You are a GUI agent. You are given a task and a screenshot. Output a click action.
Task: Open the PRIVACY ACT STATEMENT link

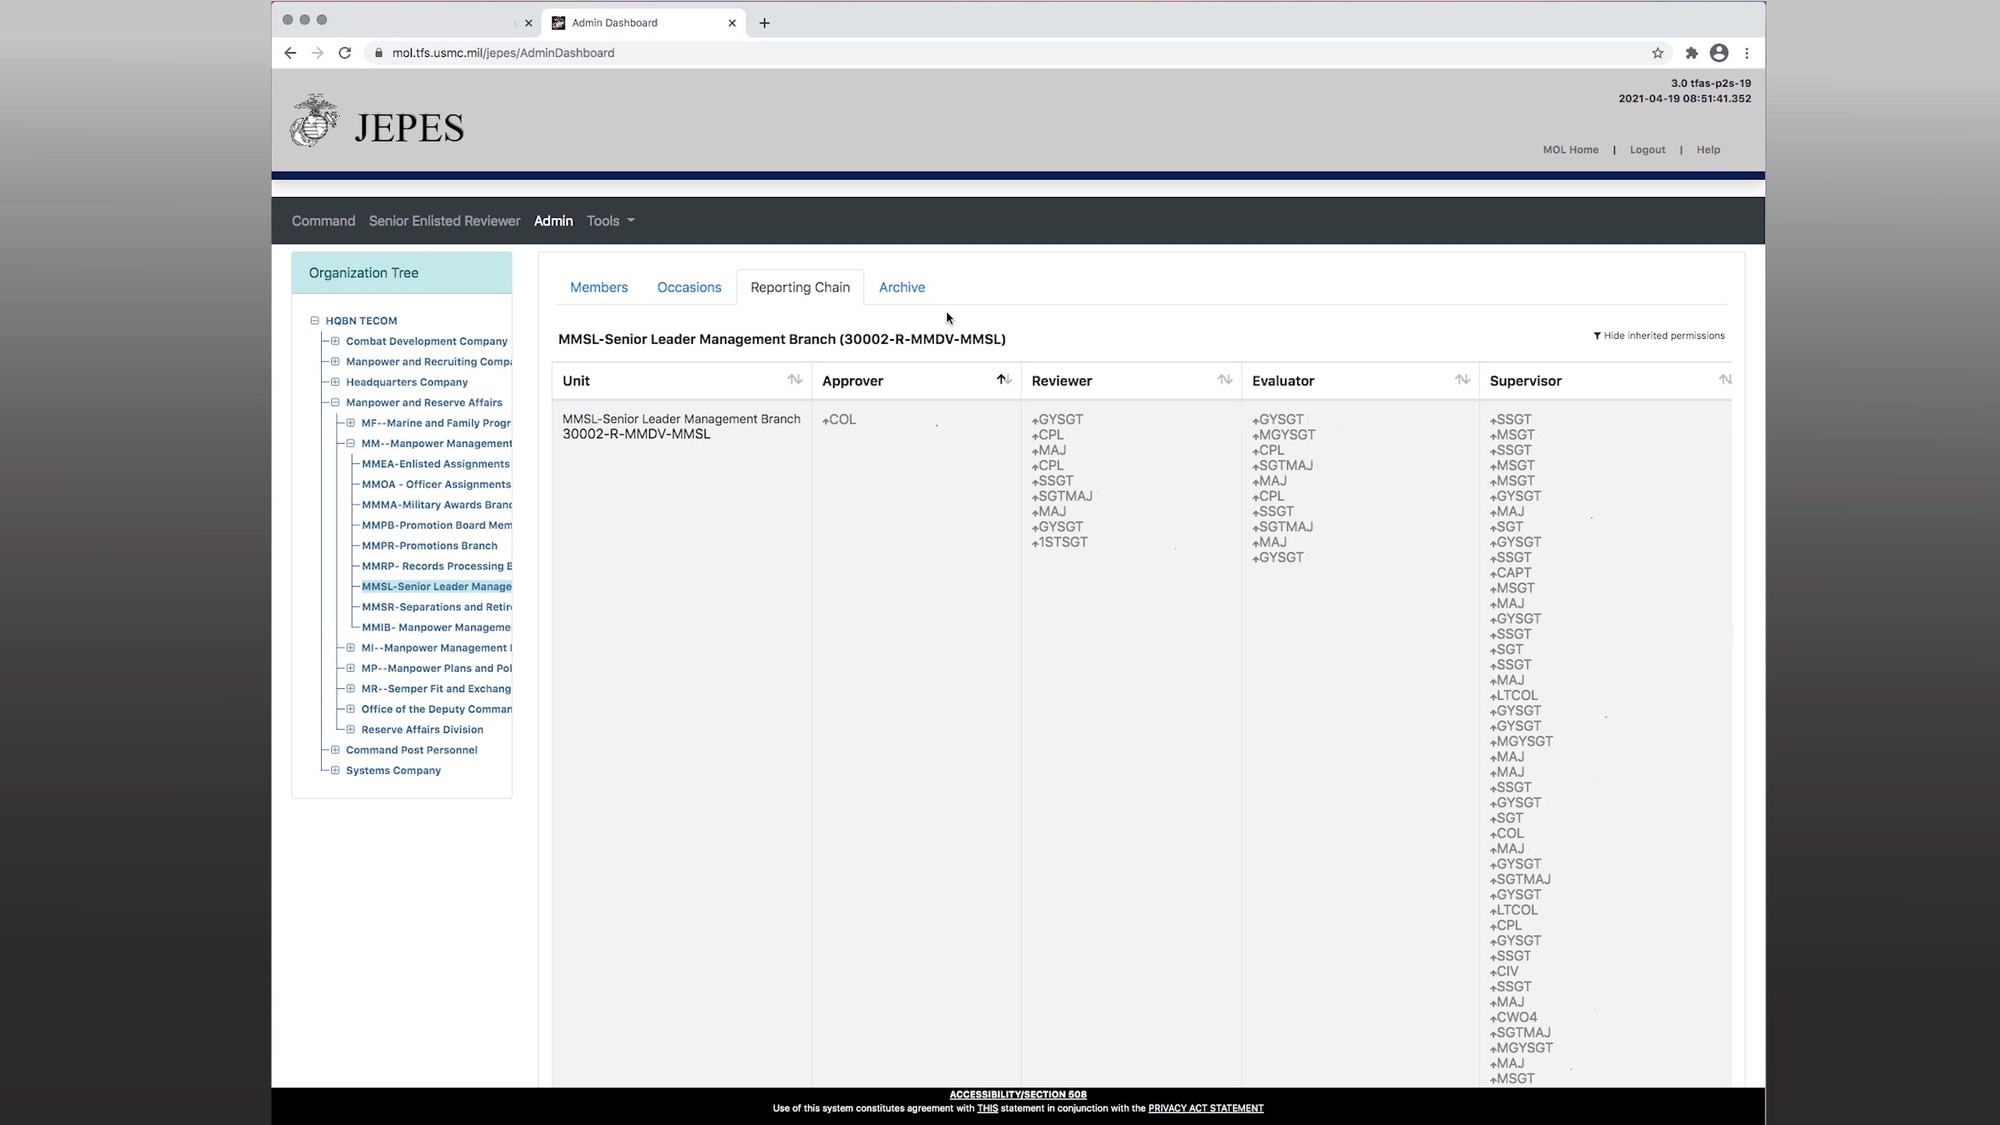(x=1205, y=1109)
